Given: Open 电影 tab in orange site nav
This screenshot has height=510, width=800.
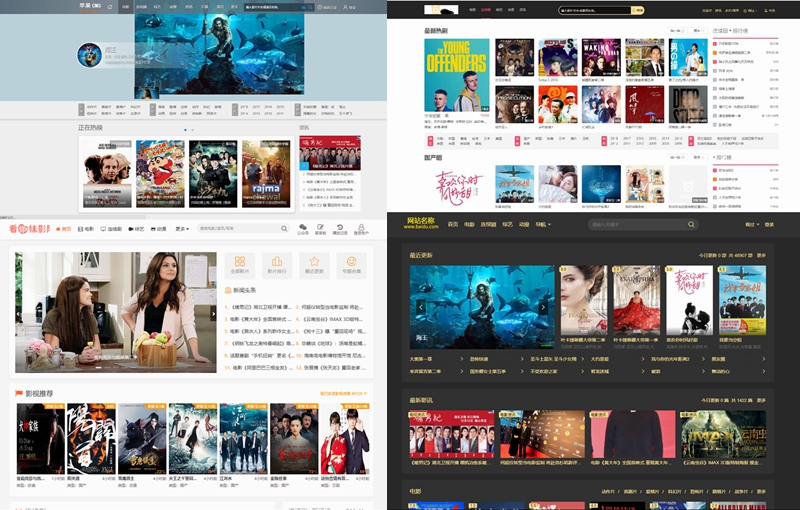Looking at the screenshot, I should coord(86,229).
